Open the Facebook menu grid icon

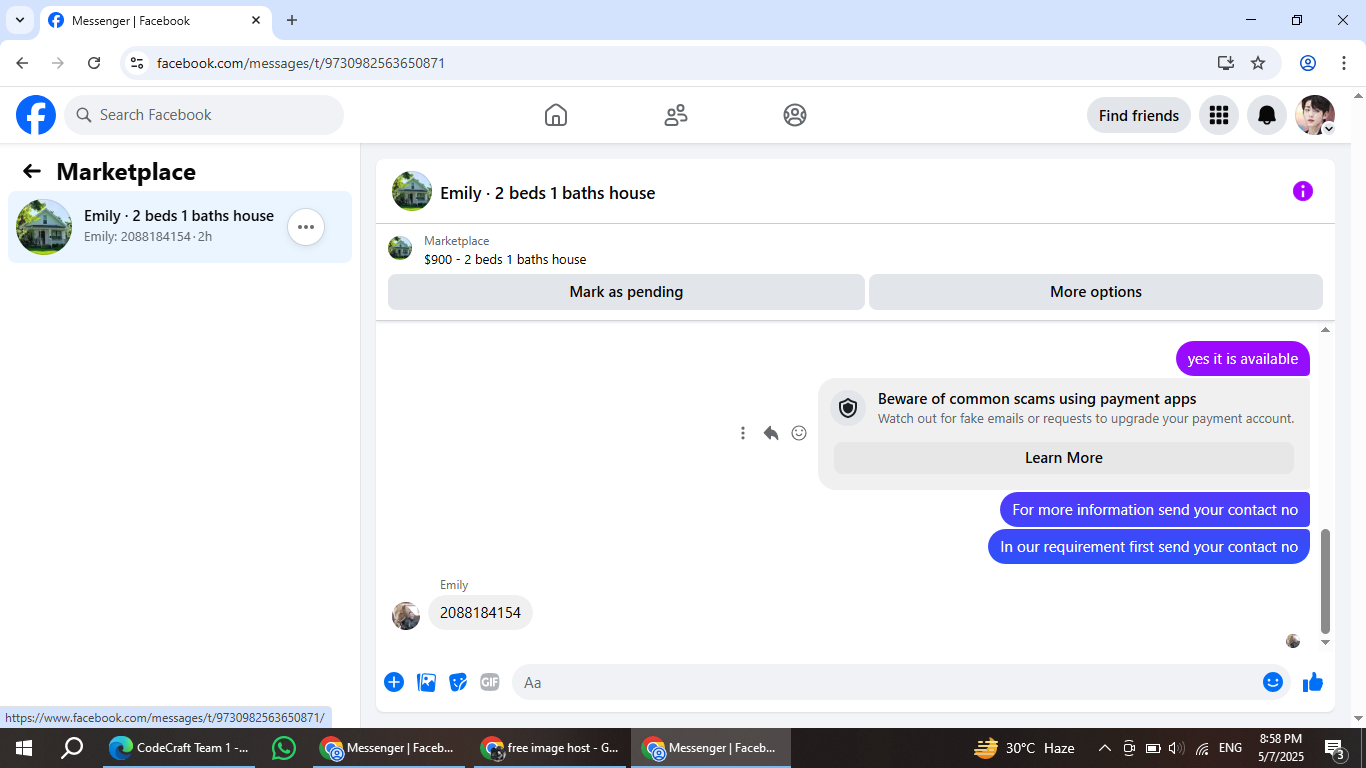coord(1218,115)
